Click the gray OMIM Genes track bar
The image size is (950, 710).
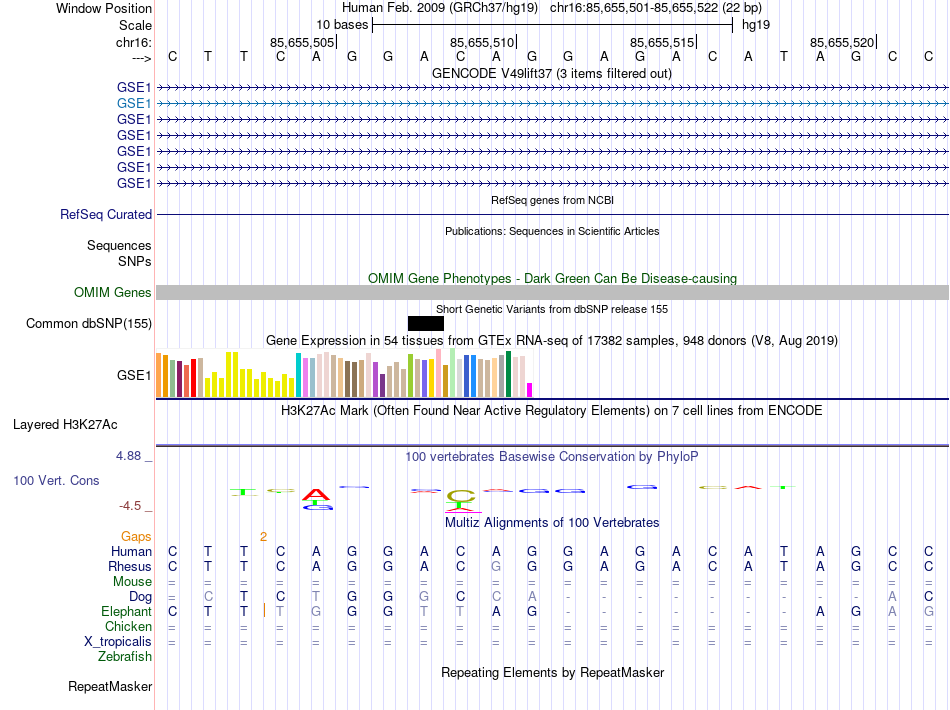(552, 292)
